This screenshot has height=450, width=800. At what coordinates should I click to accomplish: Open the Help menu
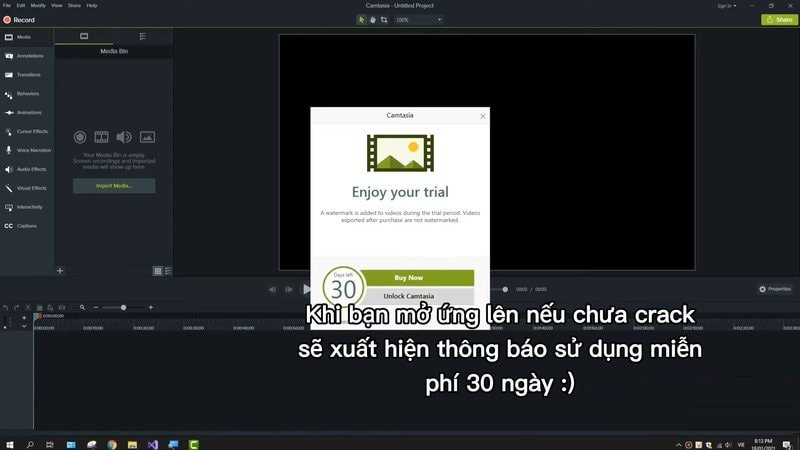(x=92, y=6)
